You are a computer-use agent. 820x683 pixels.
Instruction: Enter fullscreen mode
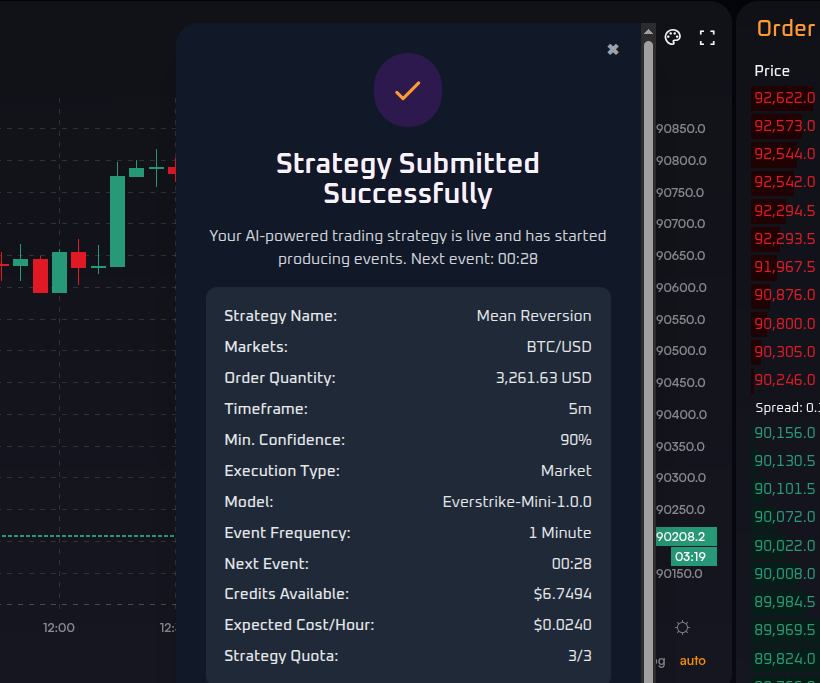click(707, 37)
